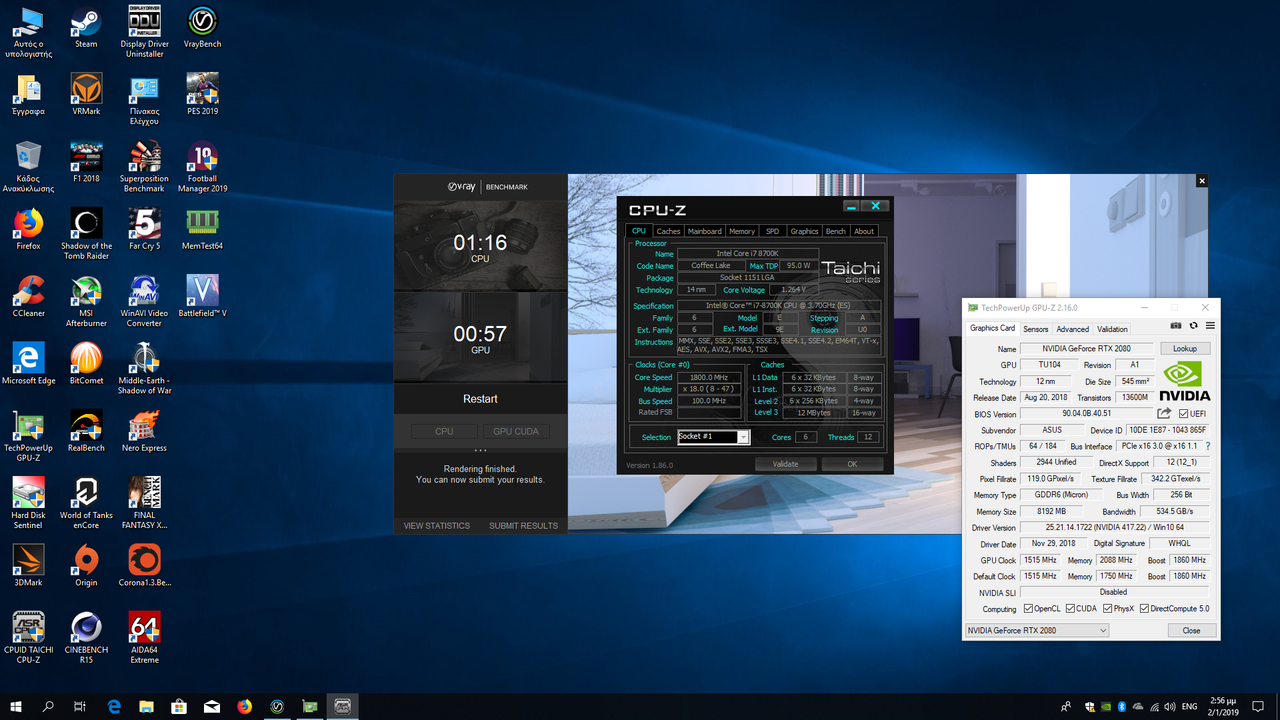Select Shadow of the Tomb Raider icon

[86, 234]
